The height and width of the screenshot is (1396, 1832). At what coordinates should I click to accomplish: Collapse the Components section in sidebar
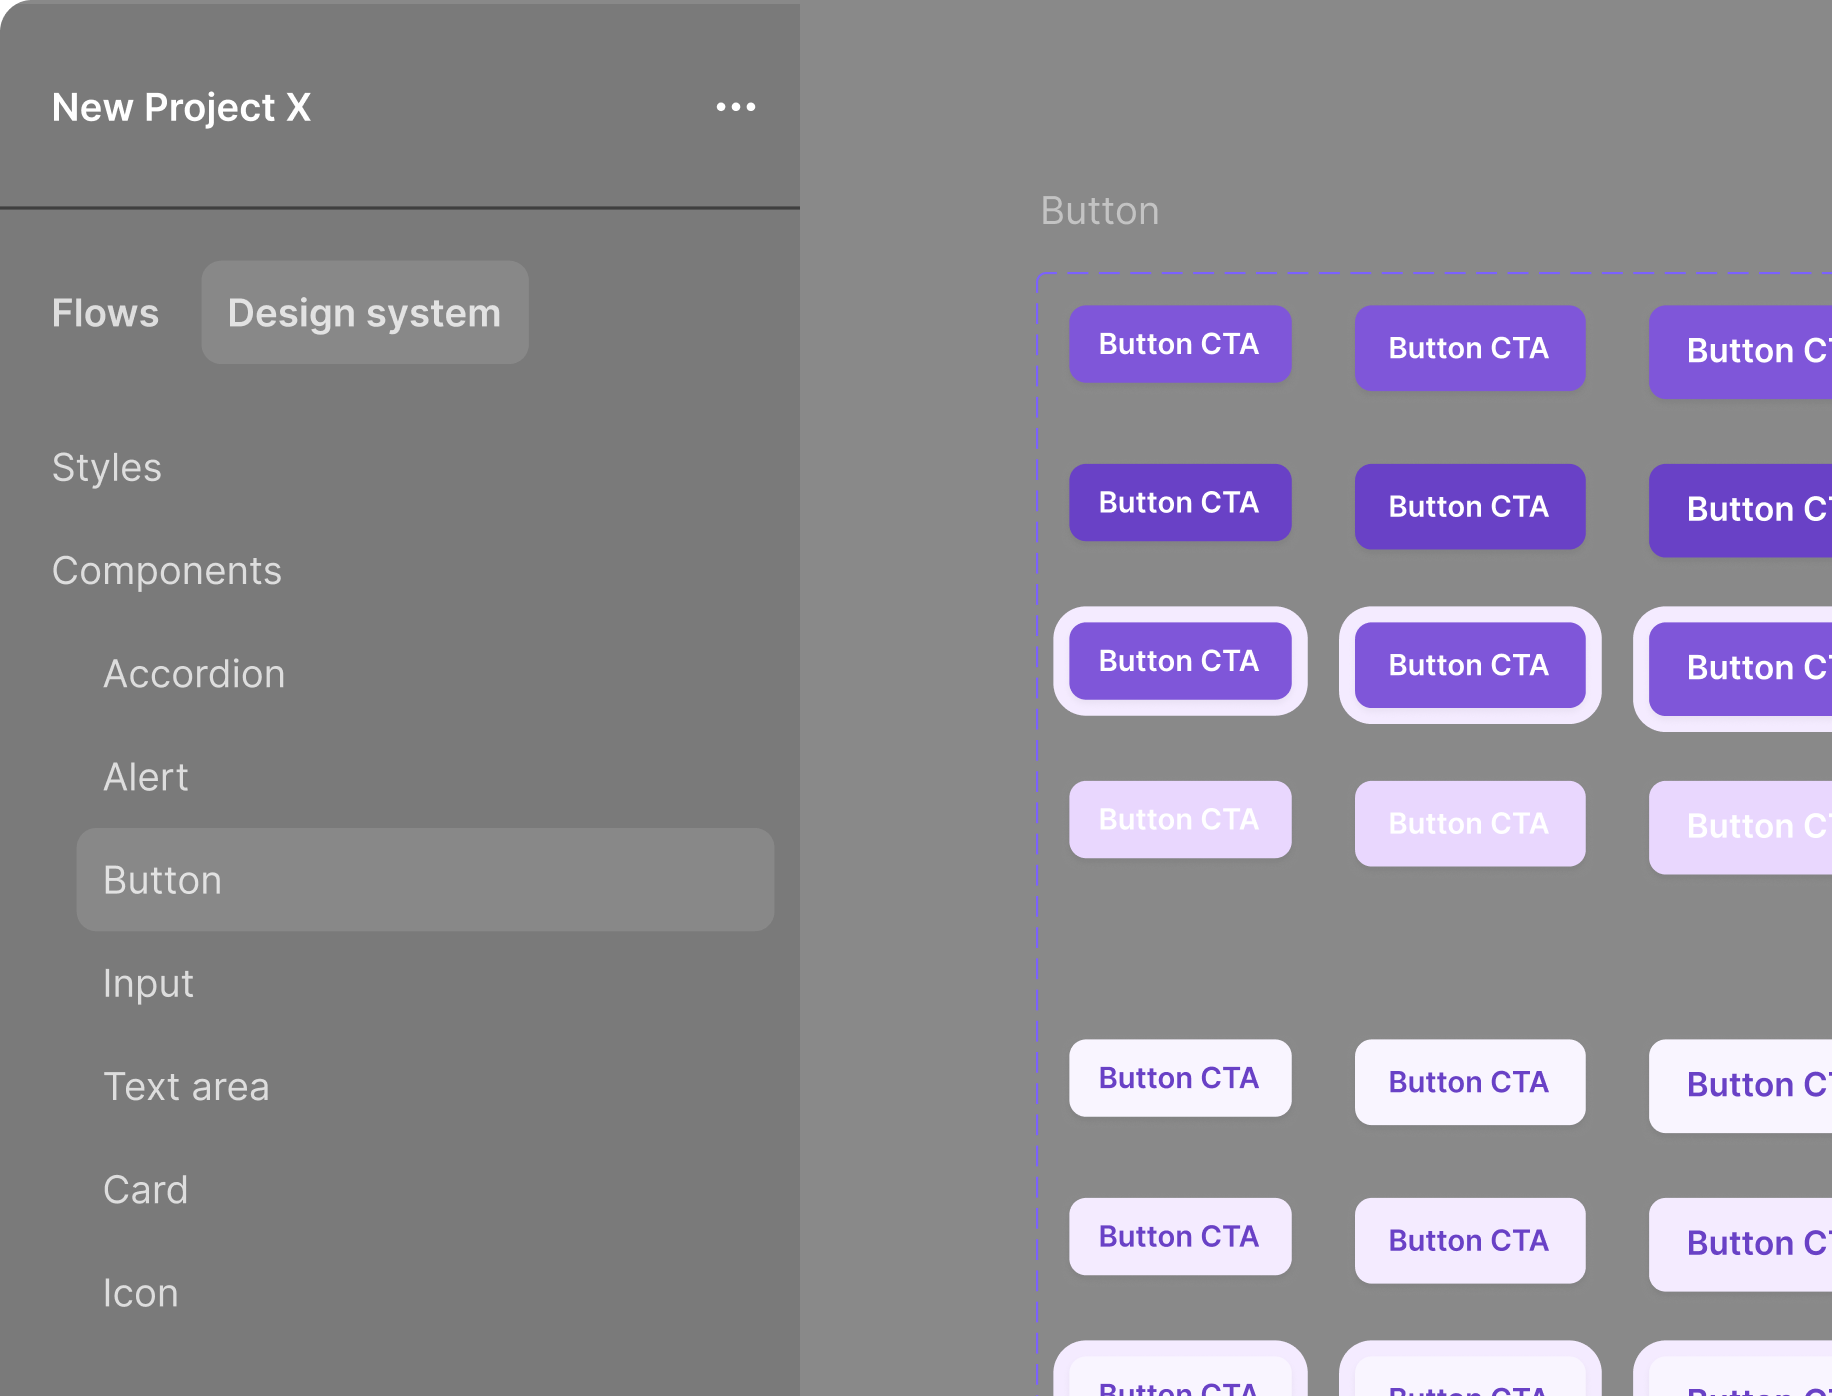click(x=167, y=571)
